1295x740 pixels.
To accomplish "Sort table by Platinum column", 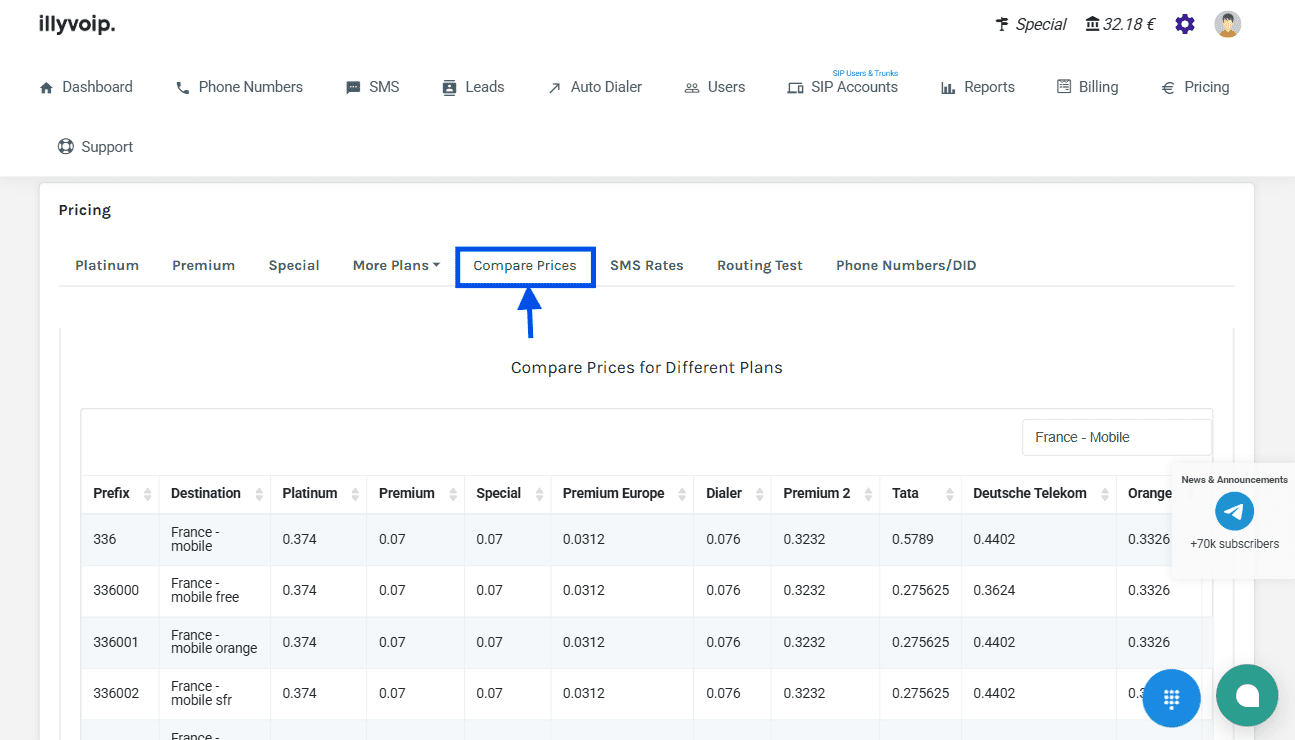I will coord(318,493).
